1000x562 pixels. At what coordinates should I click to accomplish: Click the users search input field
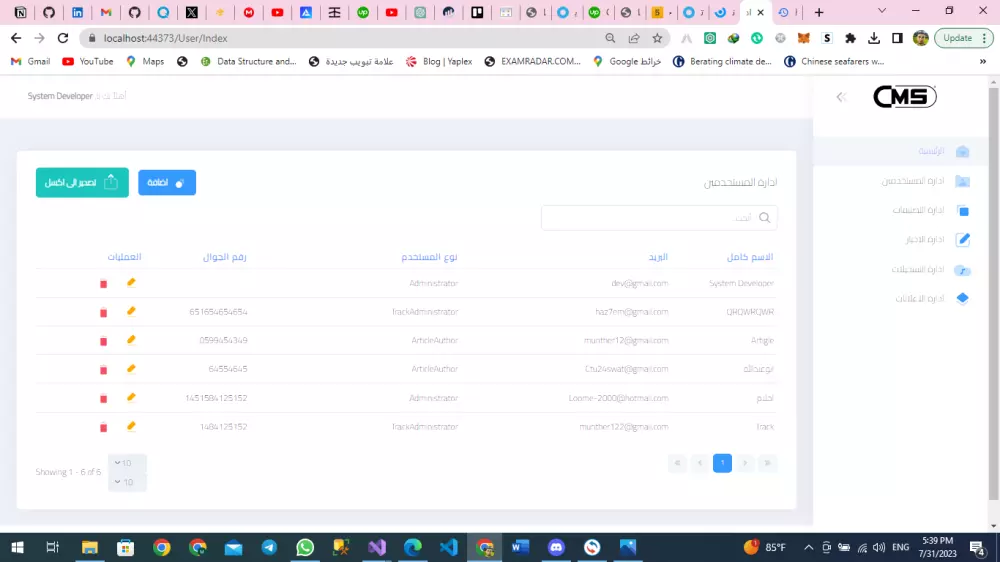pyautogui.click(x=659, y=218)
